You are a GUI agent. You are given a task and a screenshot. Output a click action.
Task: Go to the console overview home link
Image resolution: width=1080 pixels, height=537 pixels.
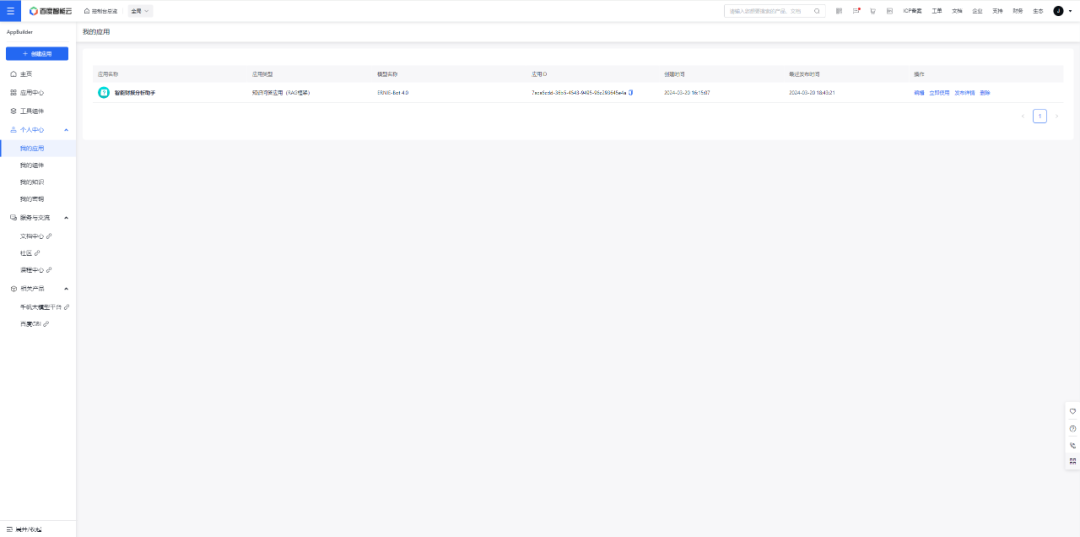[101, 11]
